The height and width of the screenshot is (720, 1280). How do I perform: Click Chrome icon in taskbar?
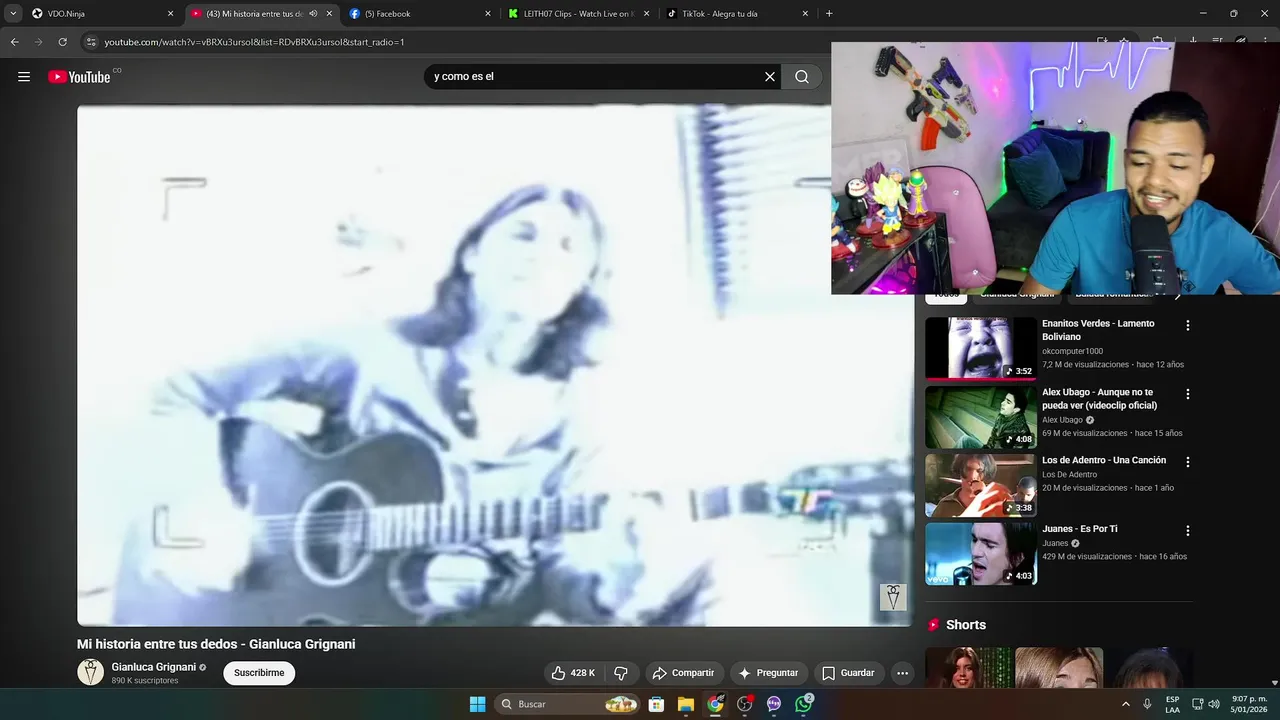[715, 704]
